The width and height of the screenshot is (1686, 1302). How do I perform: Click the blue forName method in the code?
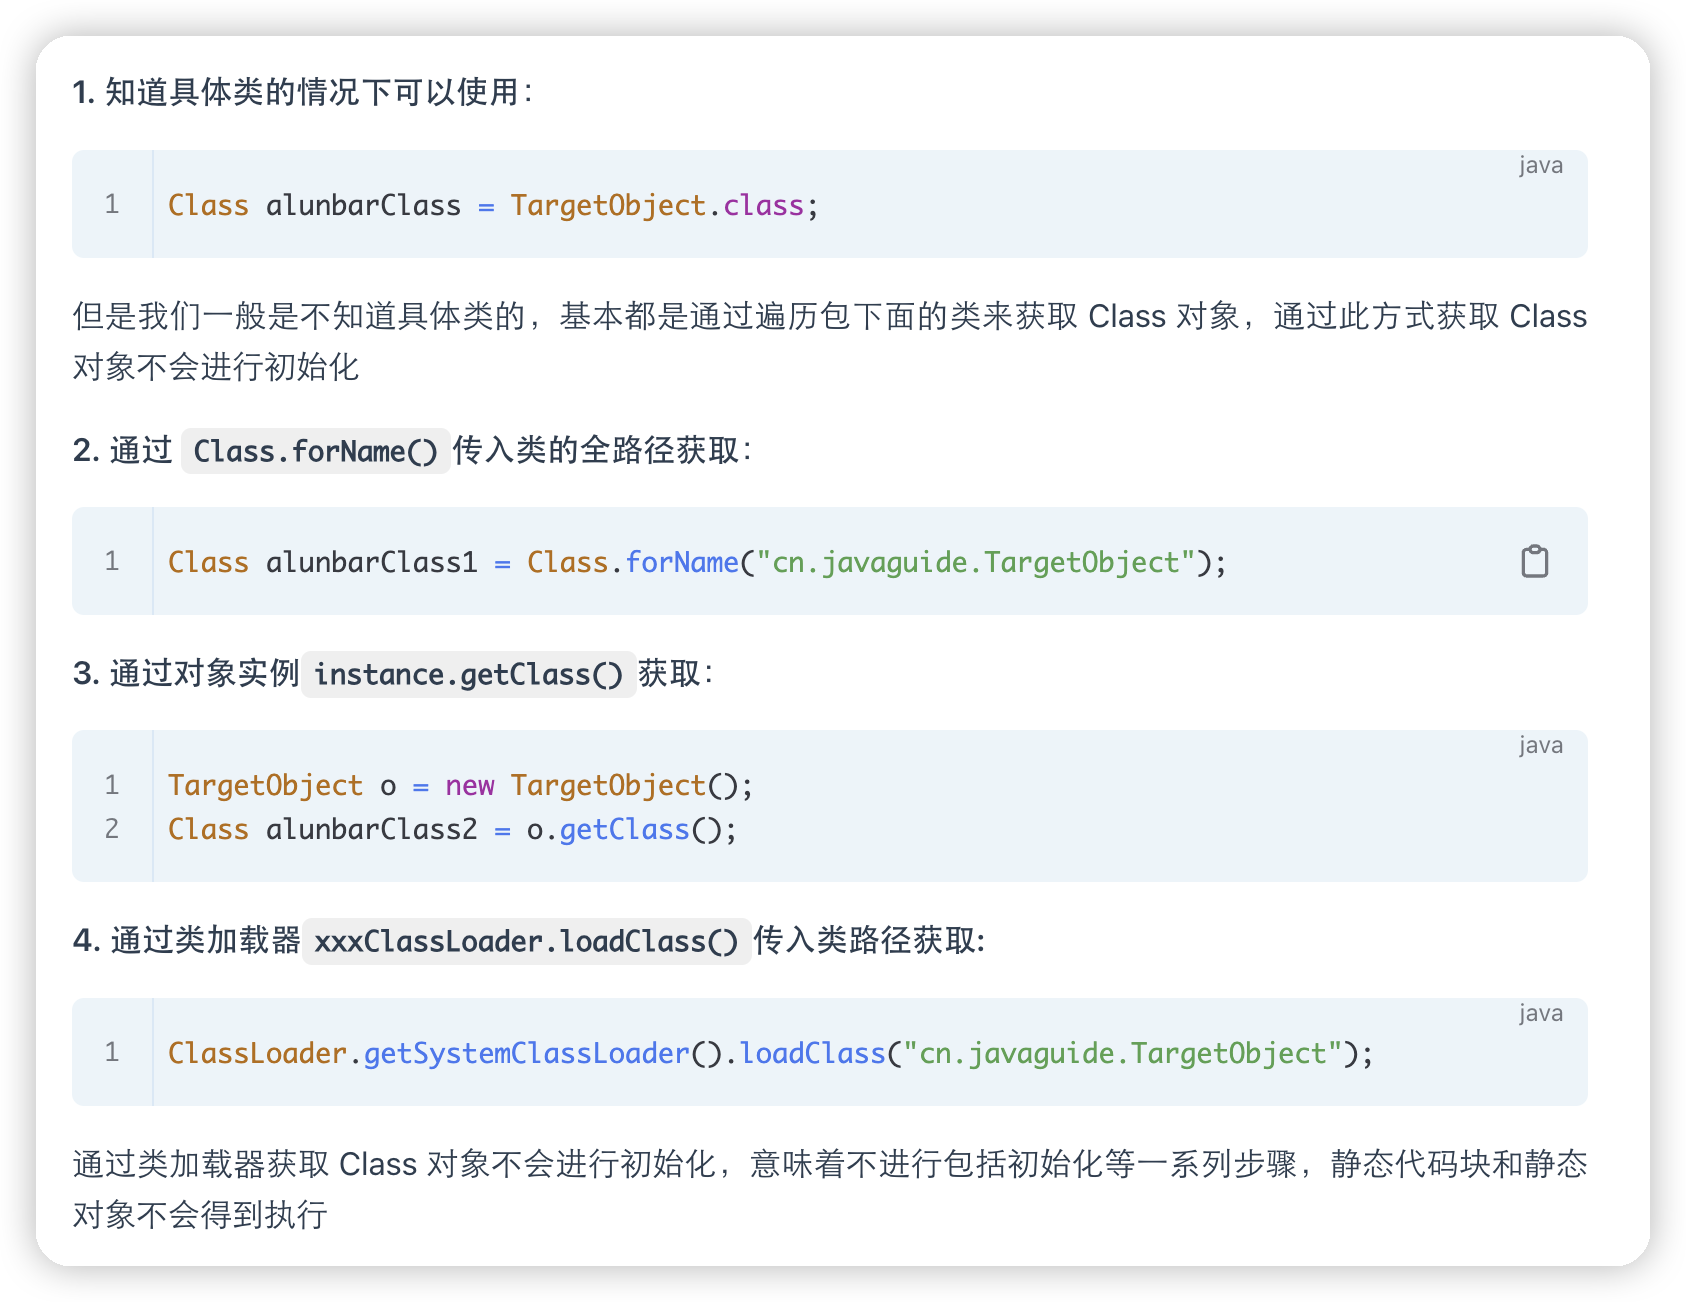pos(681,563)
